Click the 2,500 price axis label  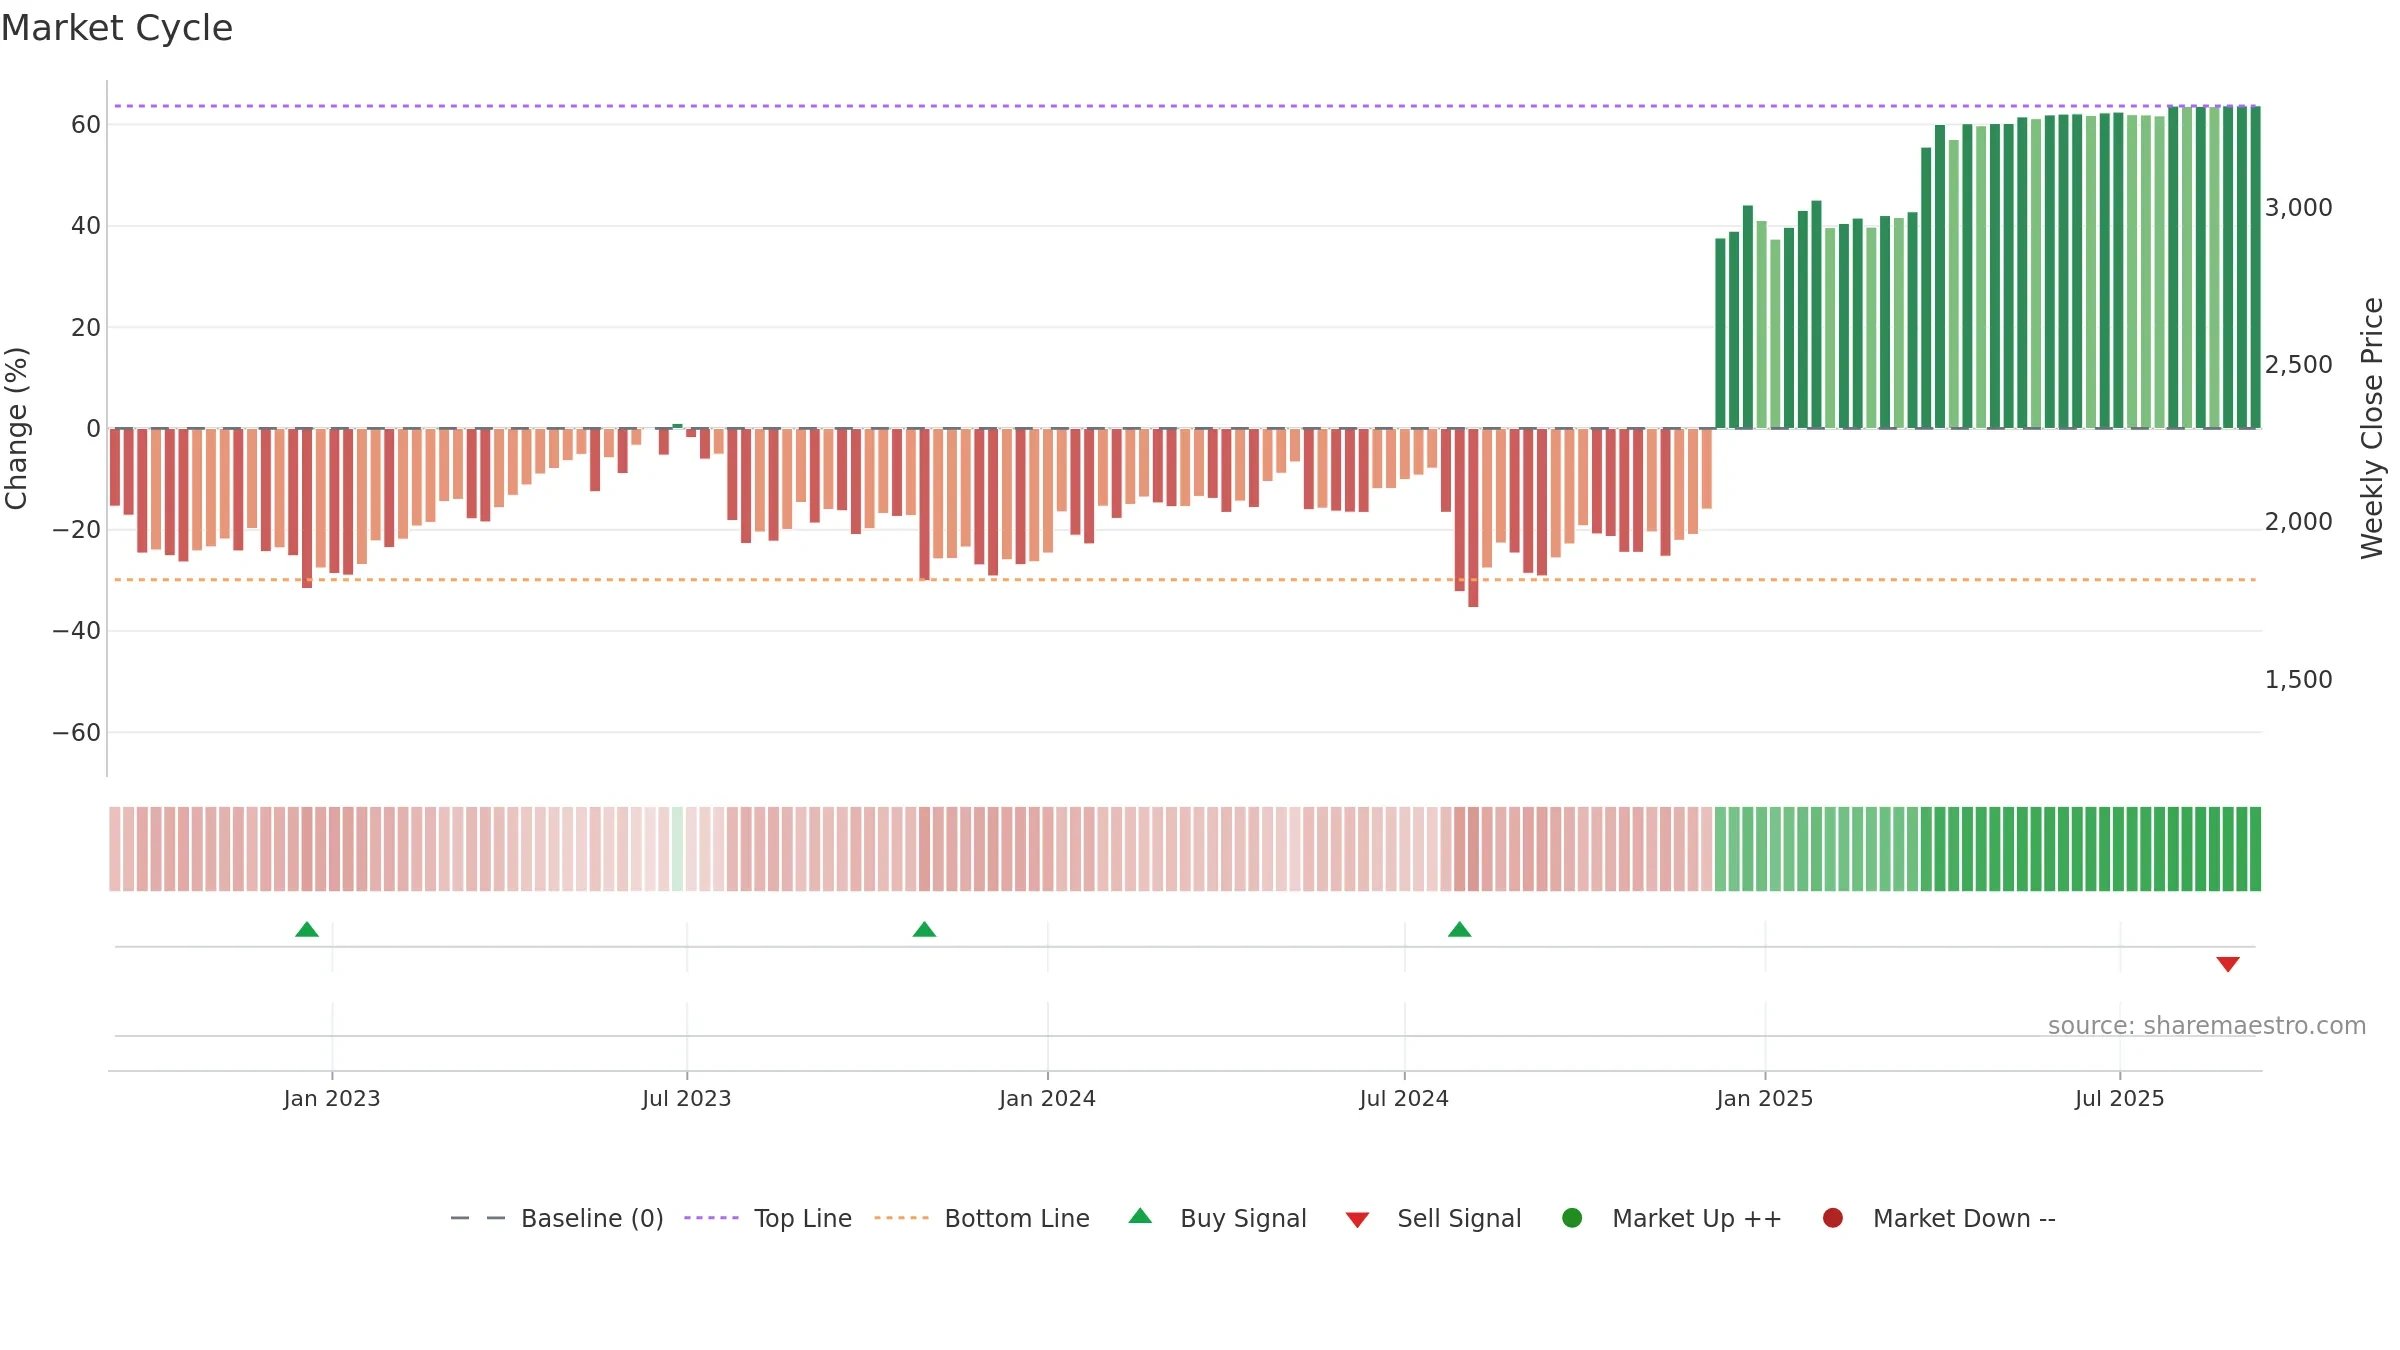click(x=2298, y=365)
